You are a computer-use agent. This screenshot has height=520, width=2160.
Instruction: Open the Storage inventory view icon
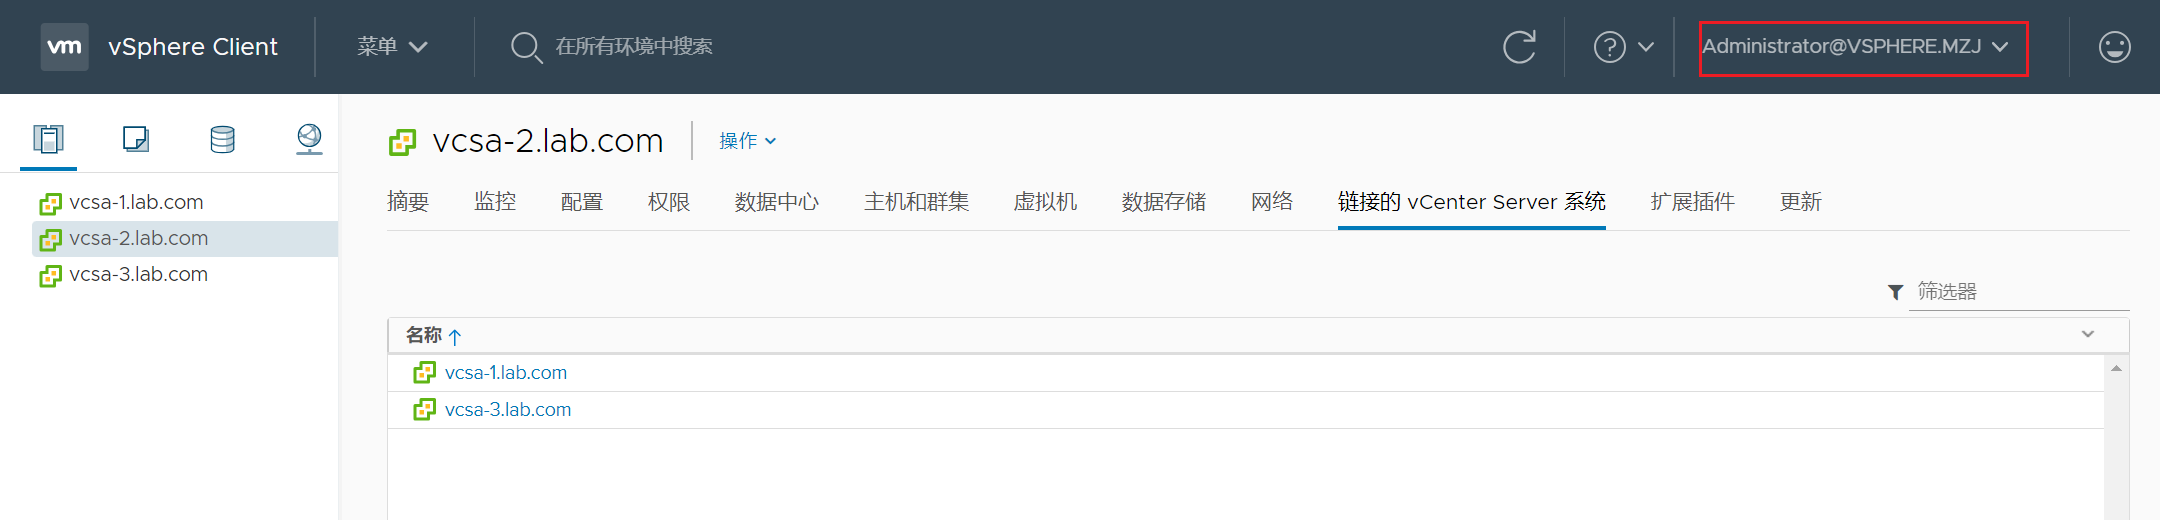[223, 139]
